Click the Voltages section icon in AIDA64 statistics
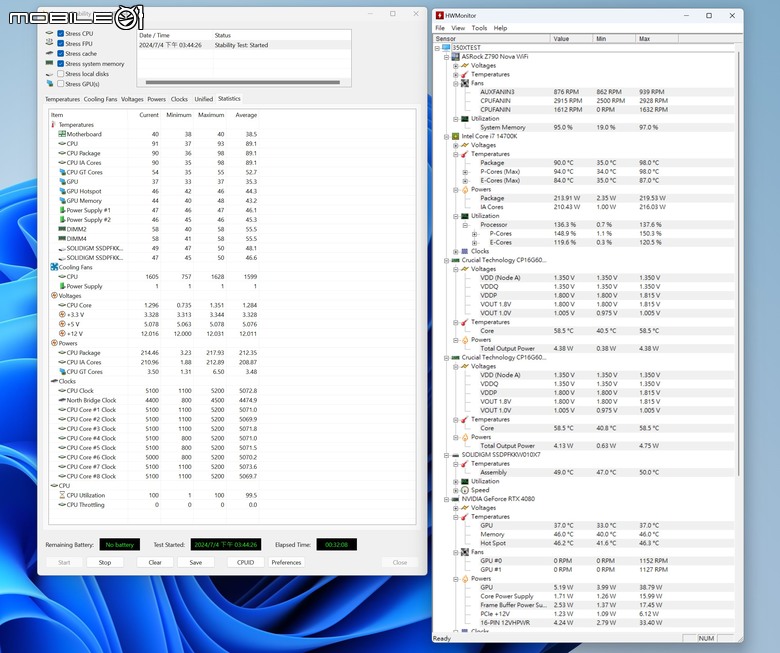This screenshot has height=653, width=780. (x=54, y=295)
